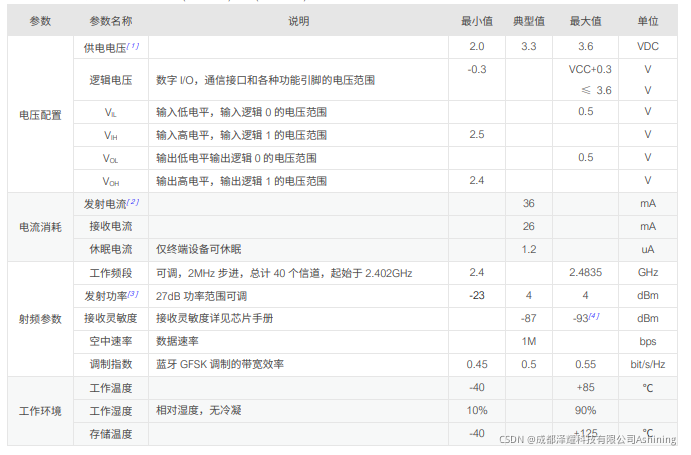This screenshot has height=455, width=691.
Task: Click the 26 typical receive current value
Action: point(528,226)
